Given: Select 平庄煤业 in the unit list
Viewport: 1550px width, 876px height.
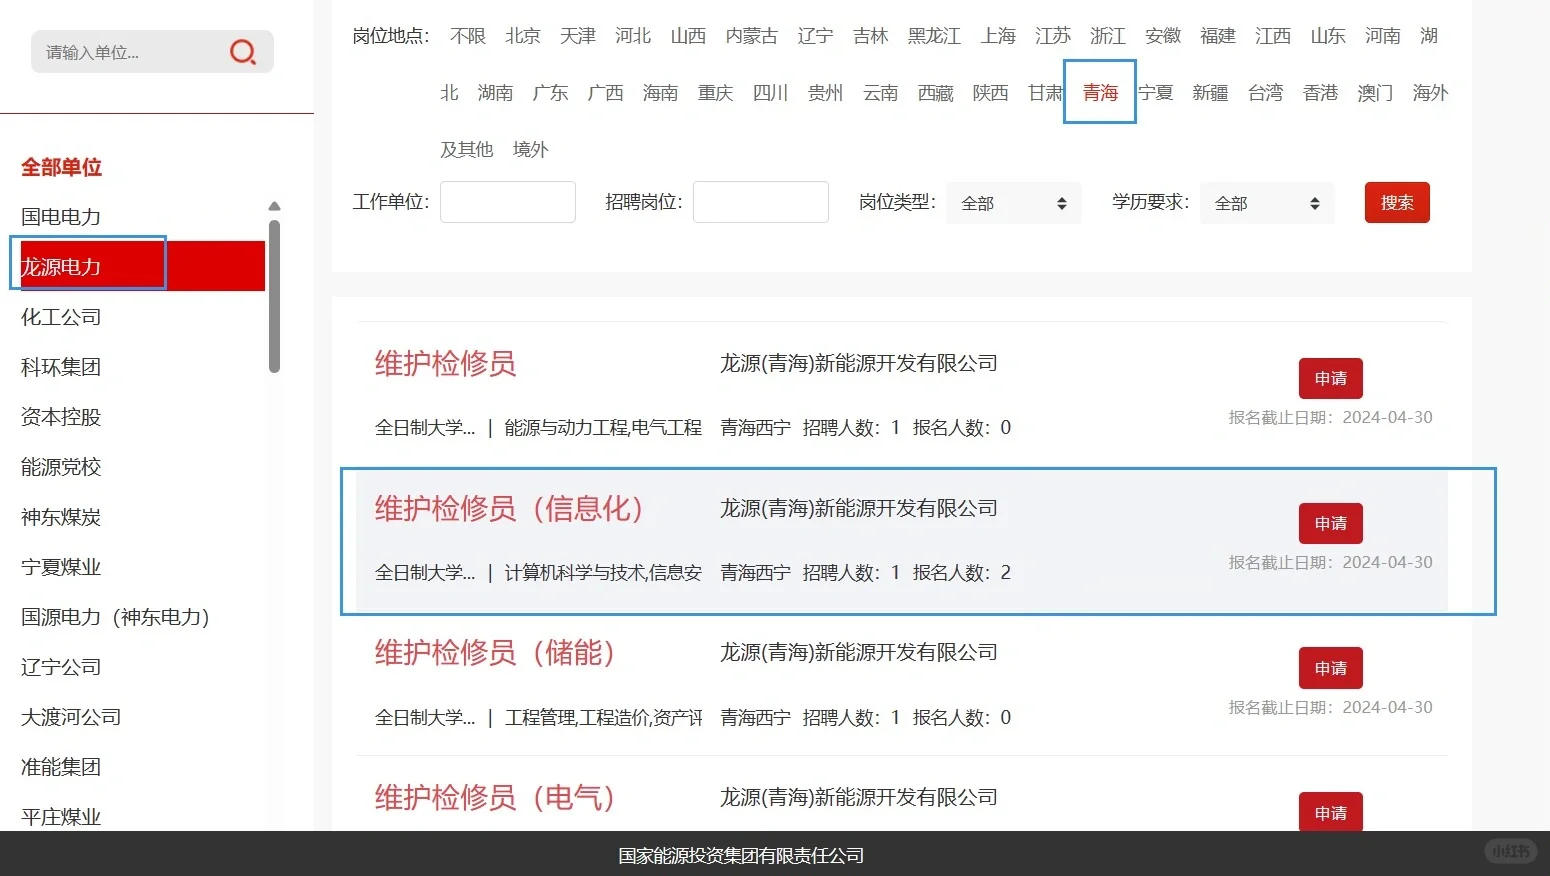Looking at the screenshot, I should (61, 817).
